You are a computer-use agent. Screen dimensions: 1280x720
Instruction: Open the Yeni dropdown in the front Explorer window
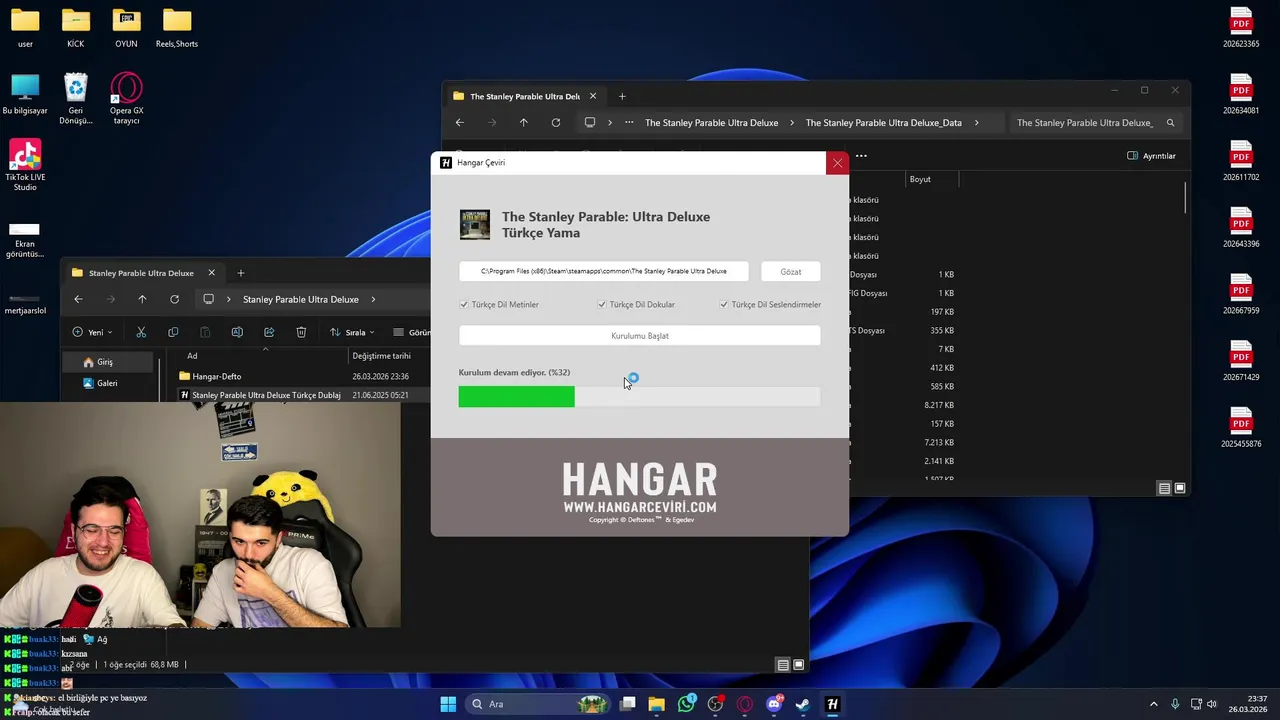point(92,332)
